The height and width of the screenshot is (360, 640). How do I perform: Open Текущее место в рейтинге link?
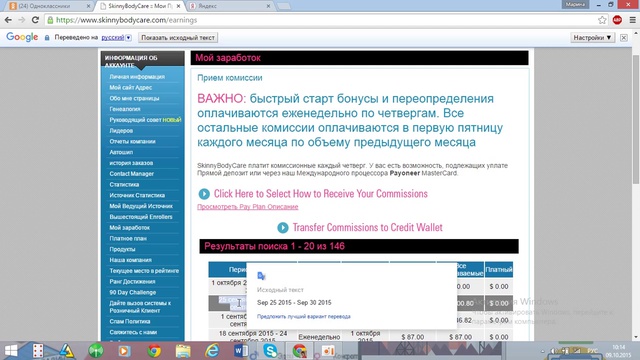(144, 271)
